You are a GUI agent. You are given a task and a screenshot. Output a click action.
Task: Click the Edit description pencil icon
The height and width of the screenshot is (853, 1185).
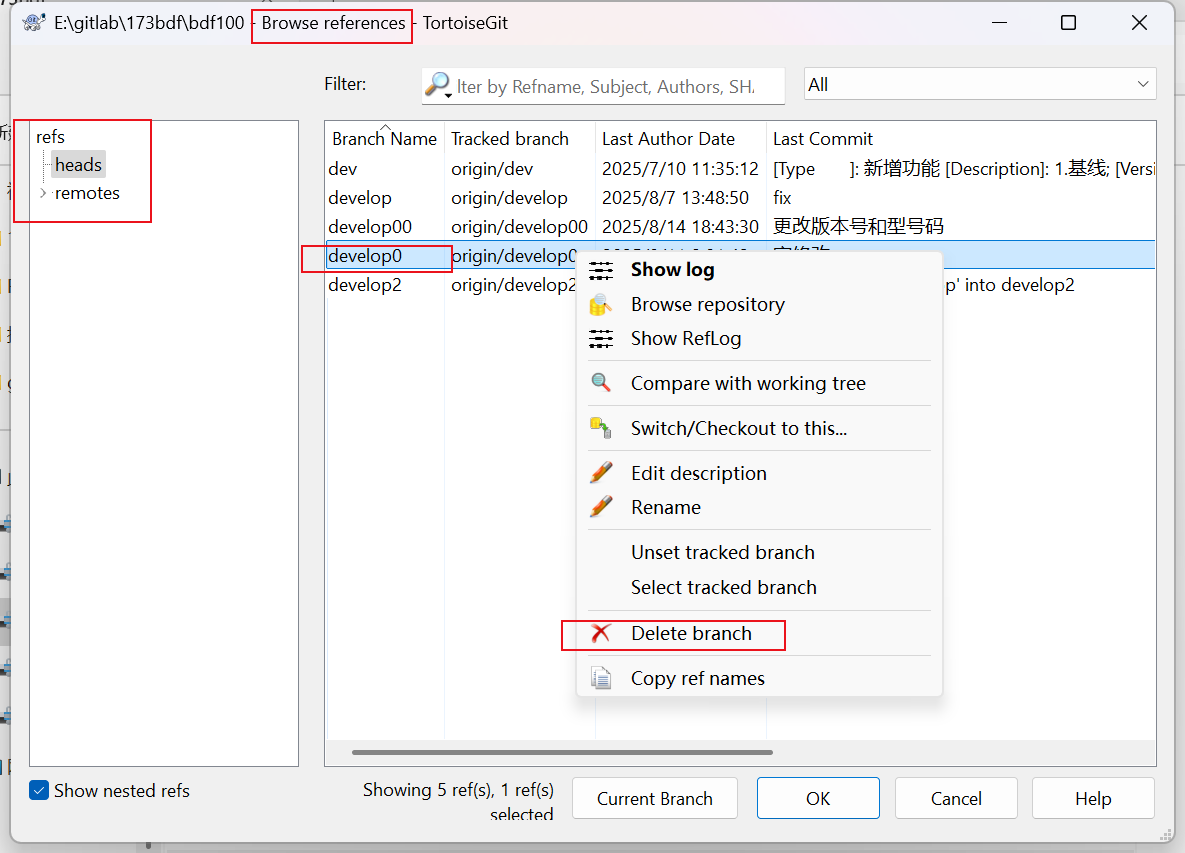(x=601, y=472)
